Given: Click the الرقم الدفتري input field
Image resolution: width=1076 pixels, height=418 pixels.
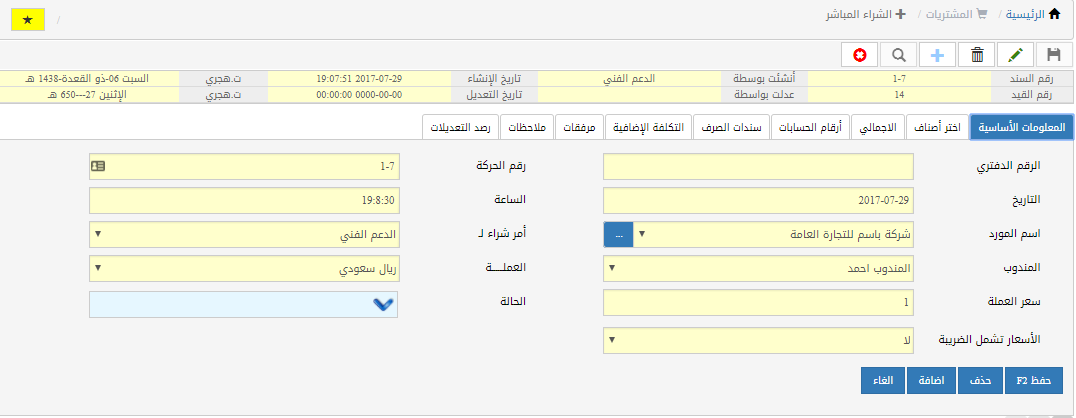Looking at the screenshot, I should [759, 166].
